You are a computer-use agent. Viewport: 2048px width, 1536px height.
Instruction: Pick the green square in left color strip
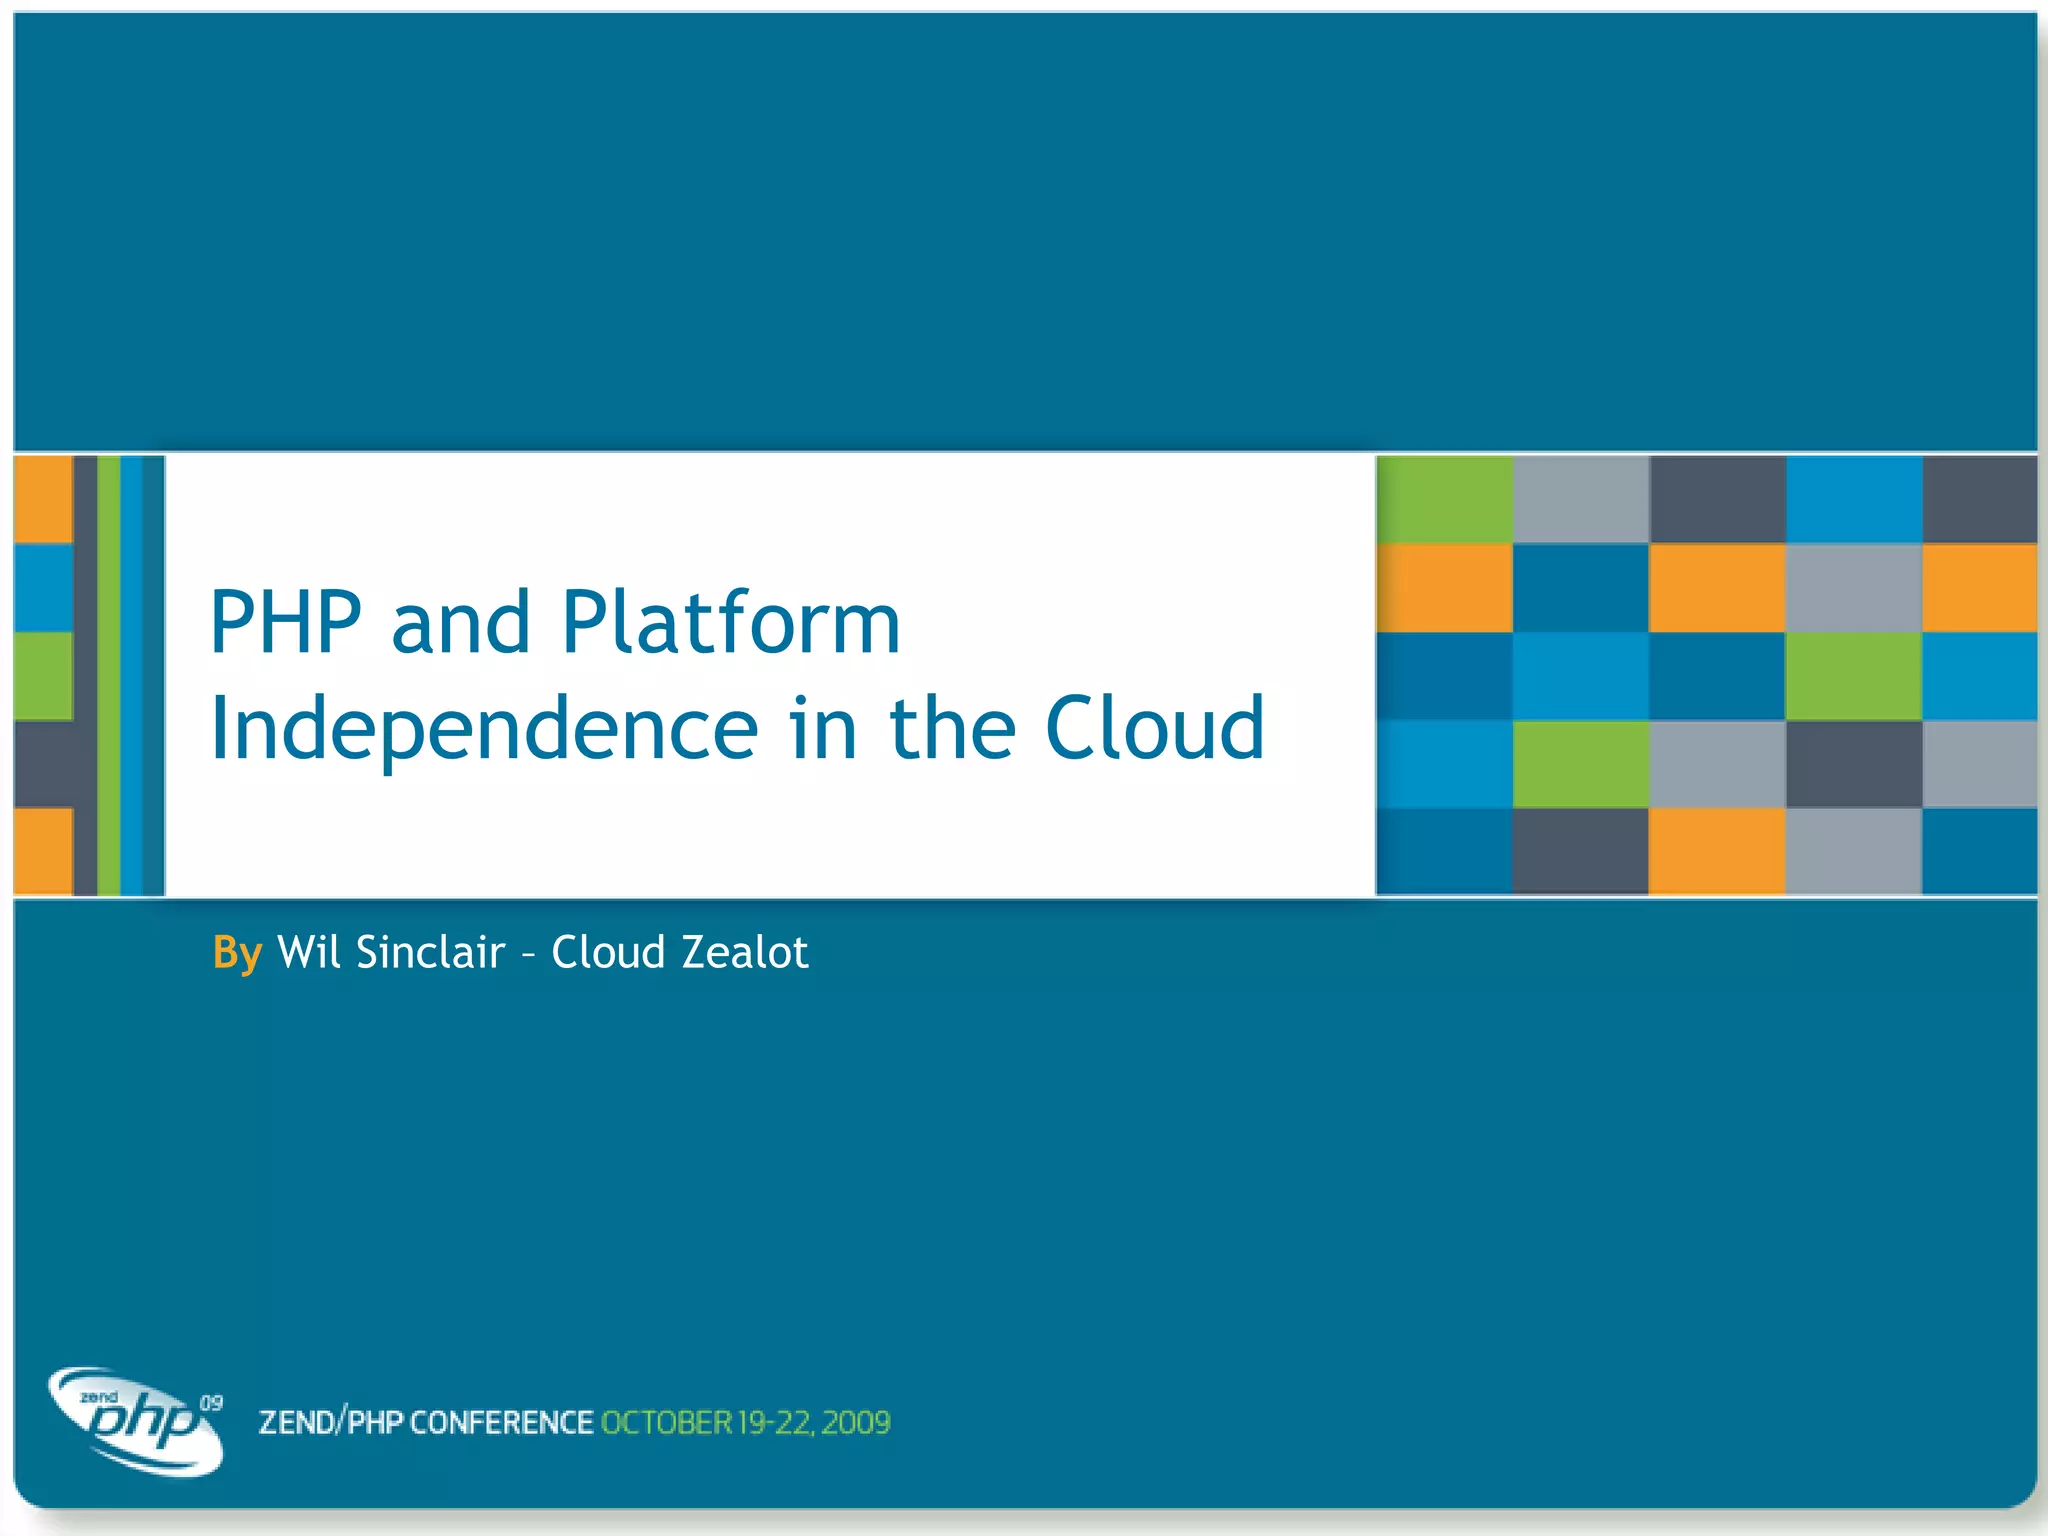(43, 675)
